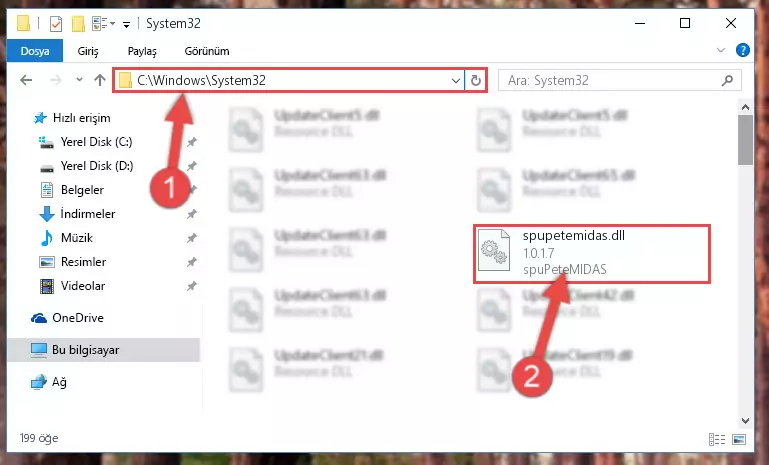Open the Dosya menu tab
This screenshot has height=465, width=769.
pos(35,51)
